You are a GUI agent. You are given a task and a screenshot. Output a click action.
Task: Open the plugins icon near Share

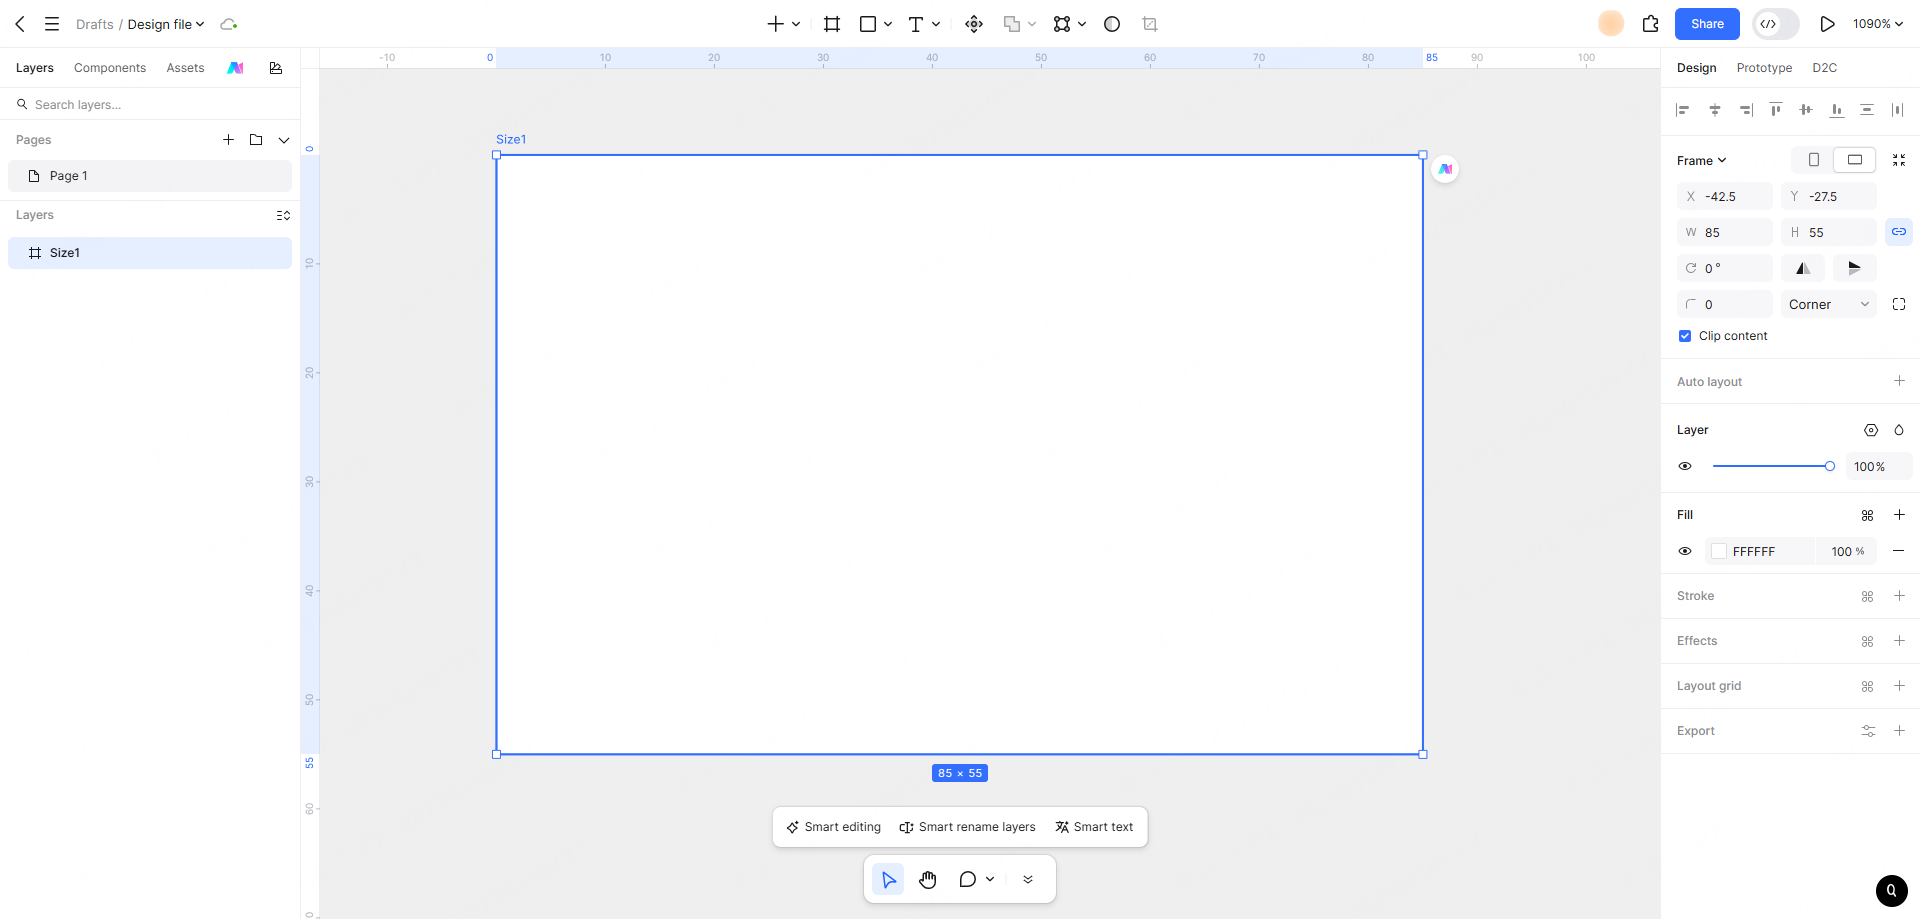point(1651,24)
